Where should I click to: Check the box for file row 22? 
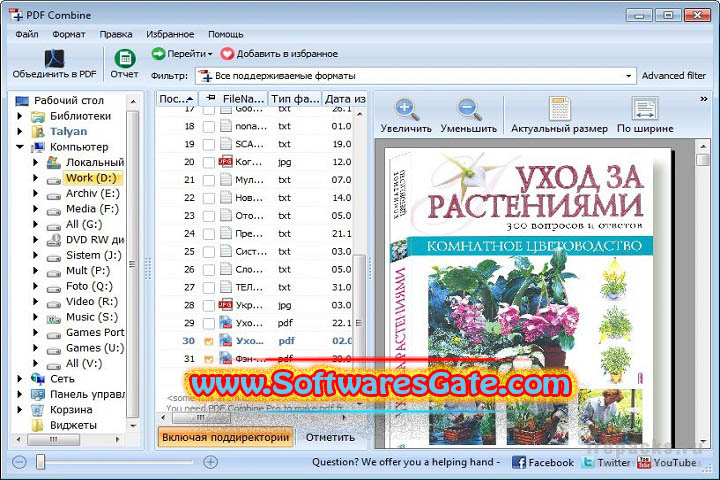(209, 198)
